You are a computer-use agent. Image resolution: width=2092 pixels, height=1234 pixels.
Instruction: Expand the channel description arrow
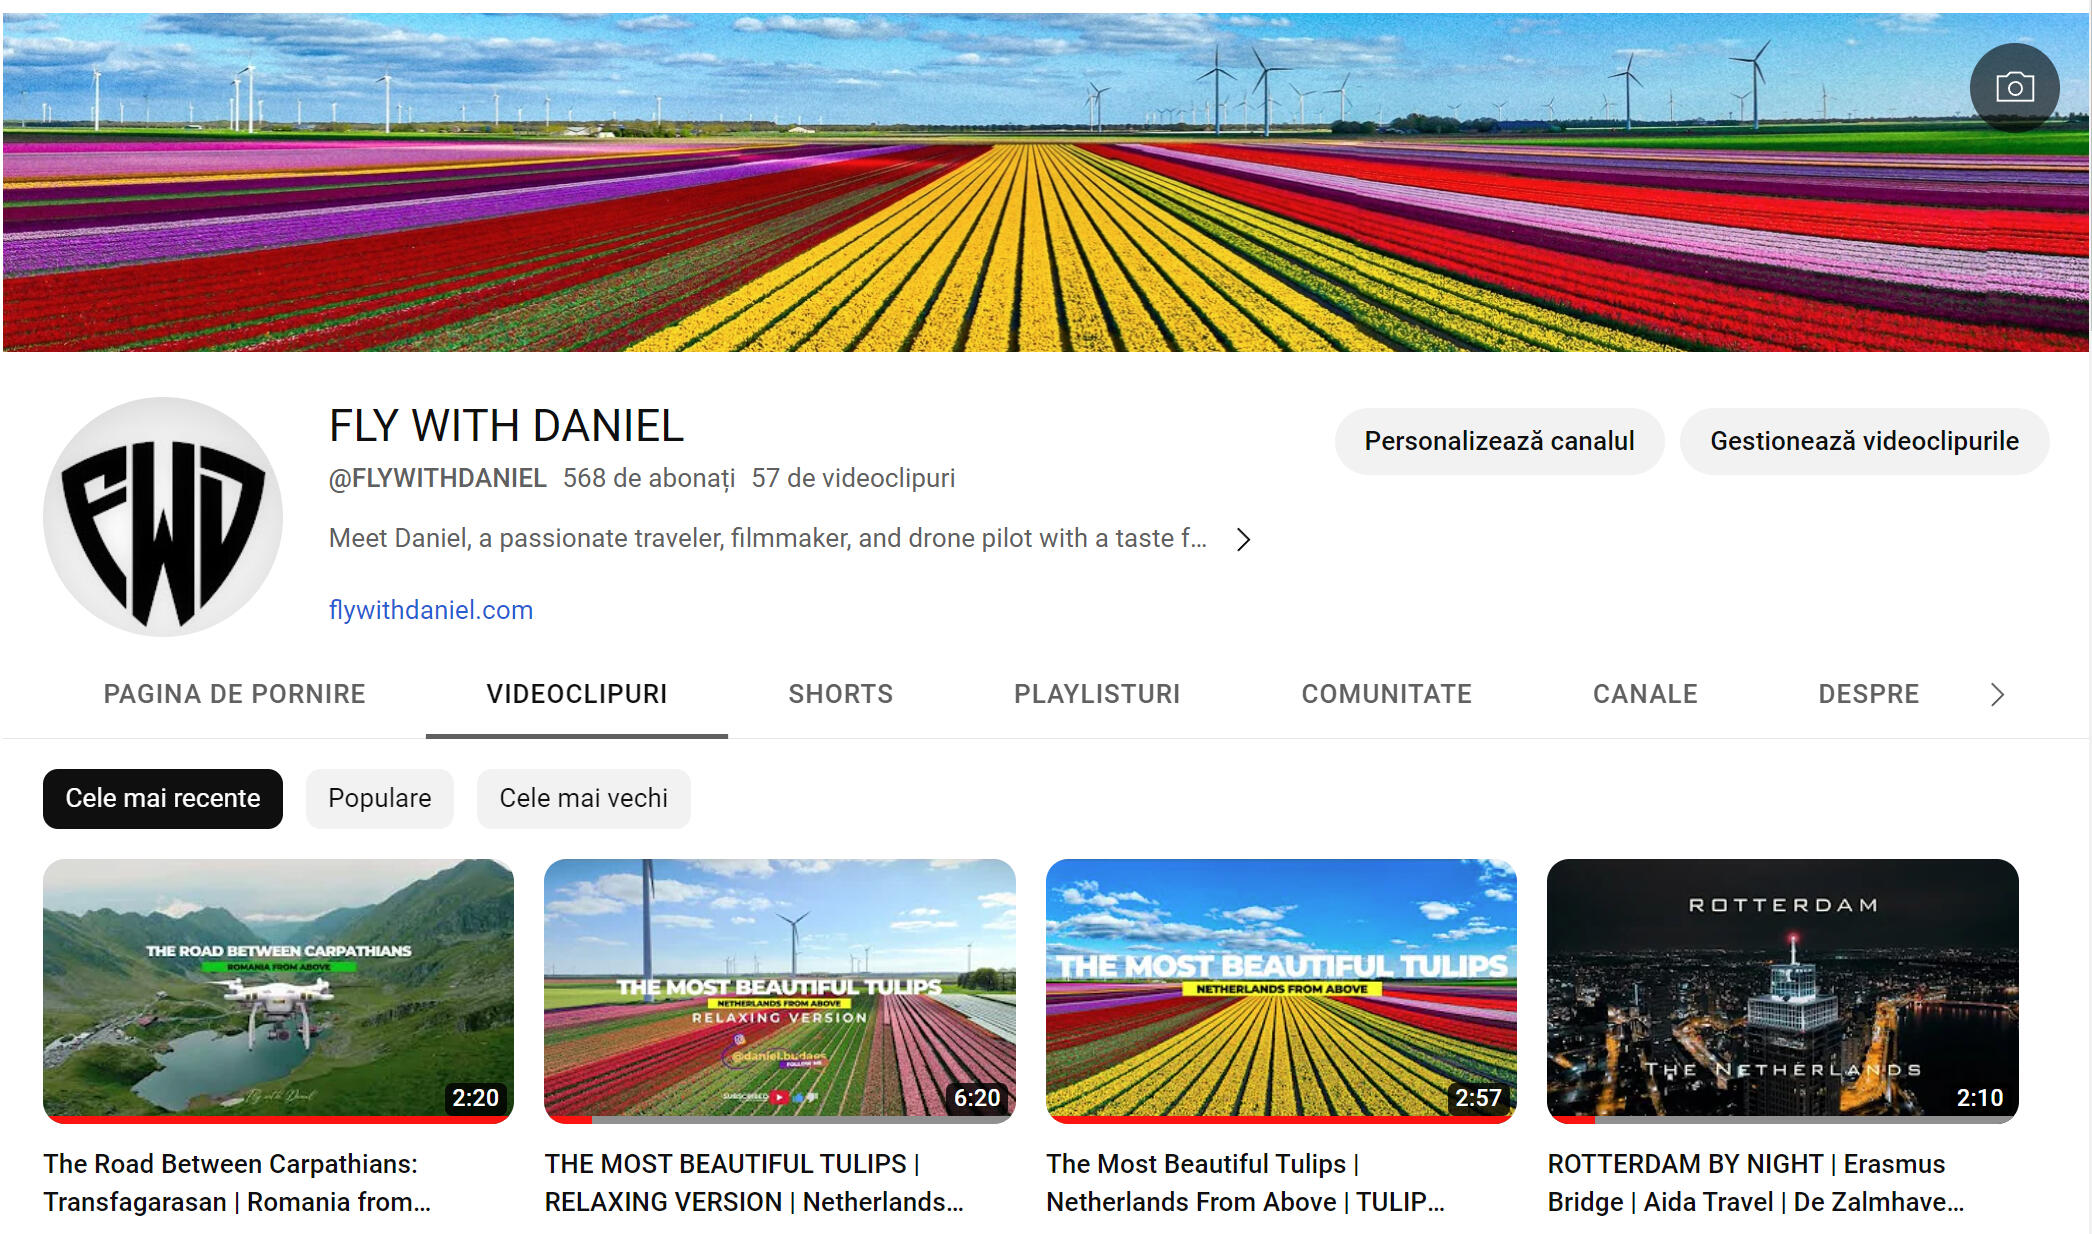pyautogui.click(x=1243, y=539)
